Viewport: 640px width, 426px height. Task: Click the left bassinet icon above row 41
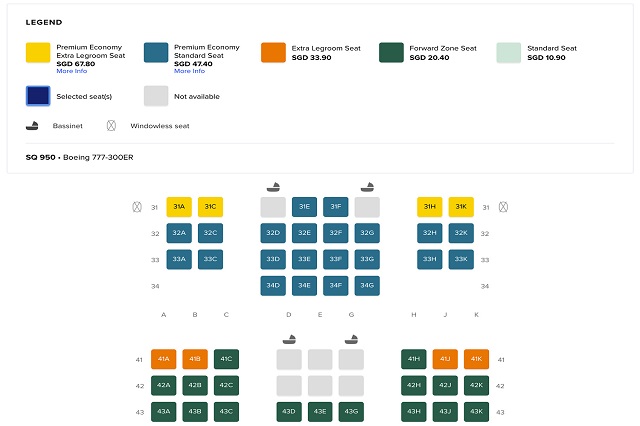pyautogui.click(x=289, y=339)
